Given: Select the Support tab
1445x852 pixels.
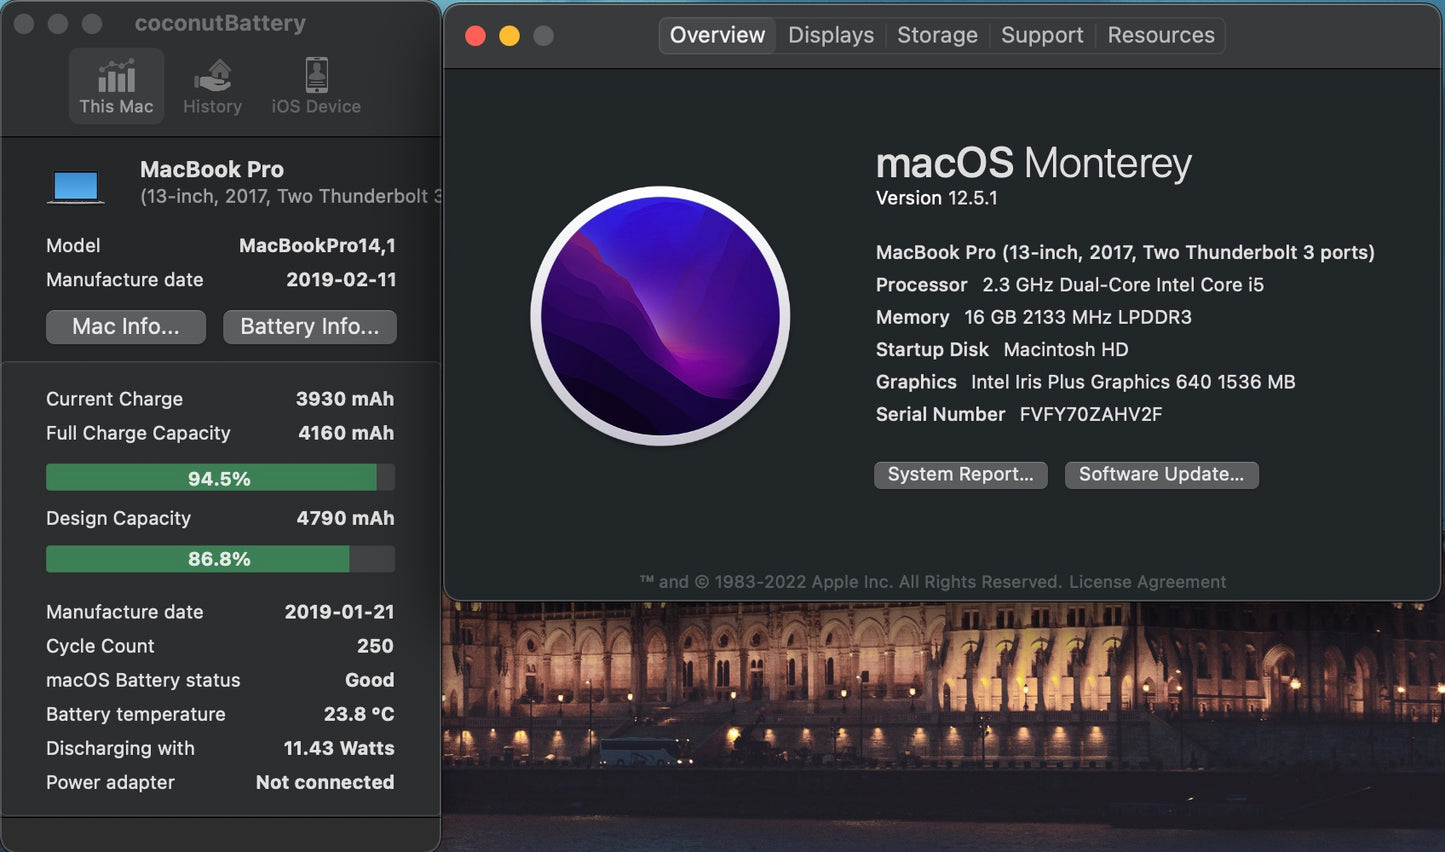Looking at the screenshot, I should [1042, 34].
